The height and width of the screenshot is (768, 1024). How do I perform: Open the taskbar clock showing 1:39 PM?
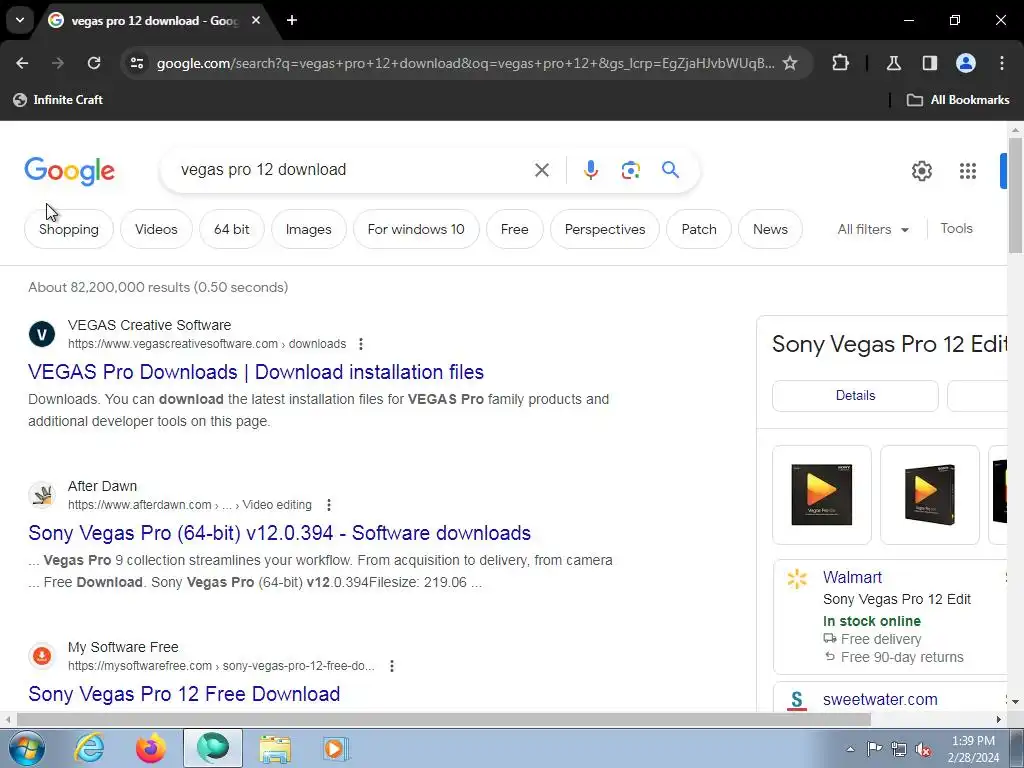973,749
